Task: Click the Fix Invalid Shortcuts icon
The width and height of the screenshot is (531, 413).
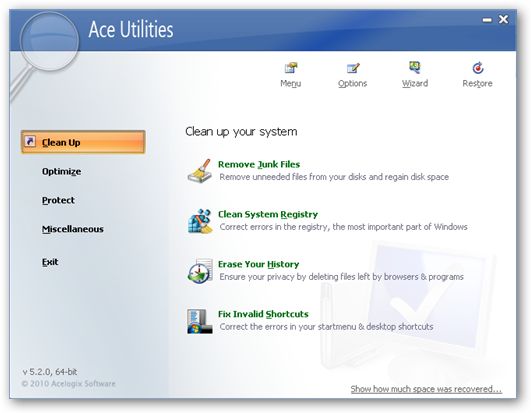Action: [200, 321]
